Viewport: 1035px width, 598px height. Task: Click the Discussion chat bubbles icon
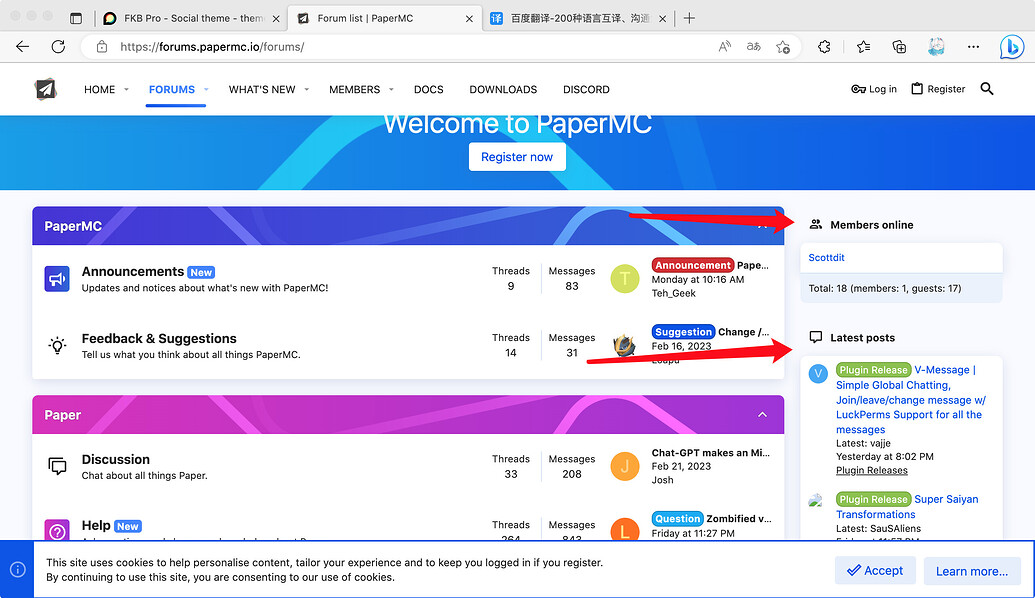tap(57, 466)
